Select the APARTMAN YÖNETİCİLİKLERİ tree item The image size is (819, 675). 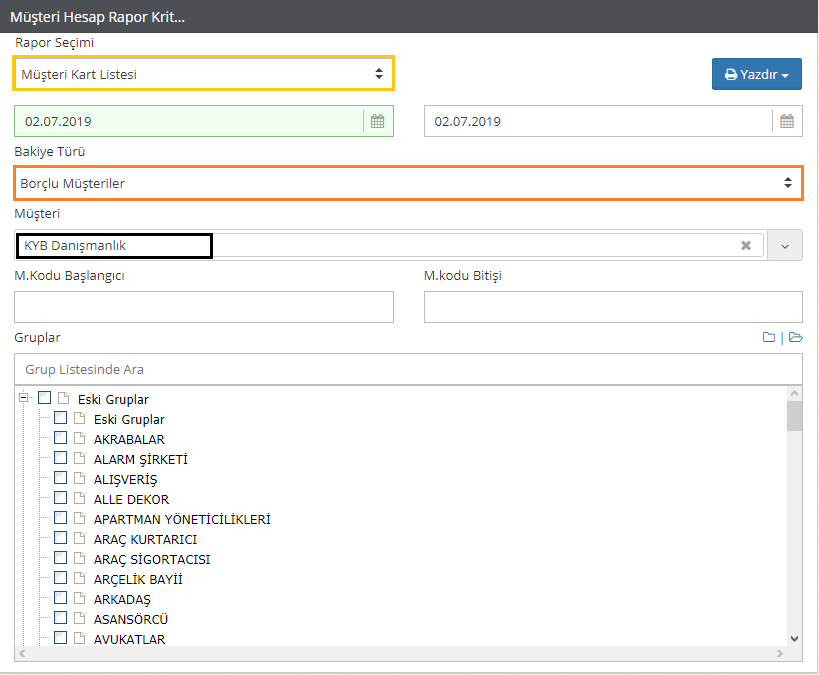click(182, 519)
